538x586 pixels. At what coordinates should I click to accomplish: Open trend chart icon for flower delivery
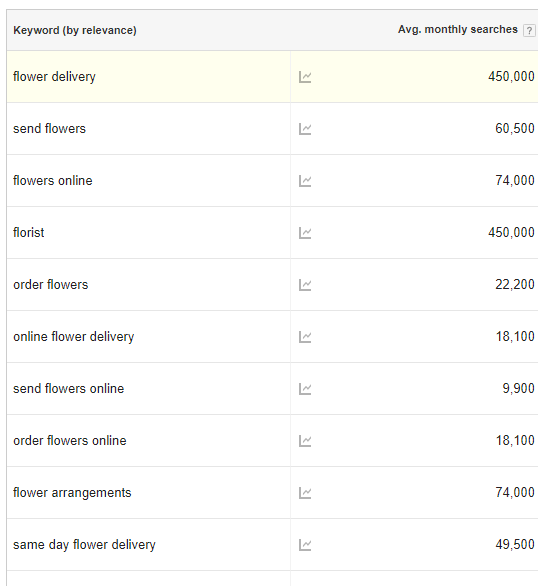coord(305,77)
